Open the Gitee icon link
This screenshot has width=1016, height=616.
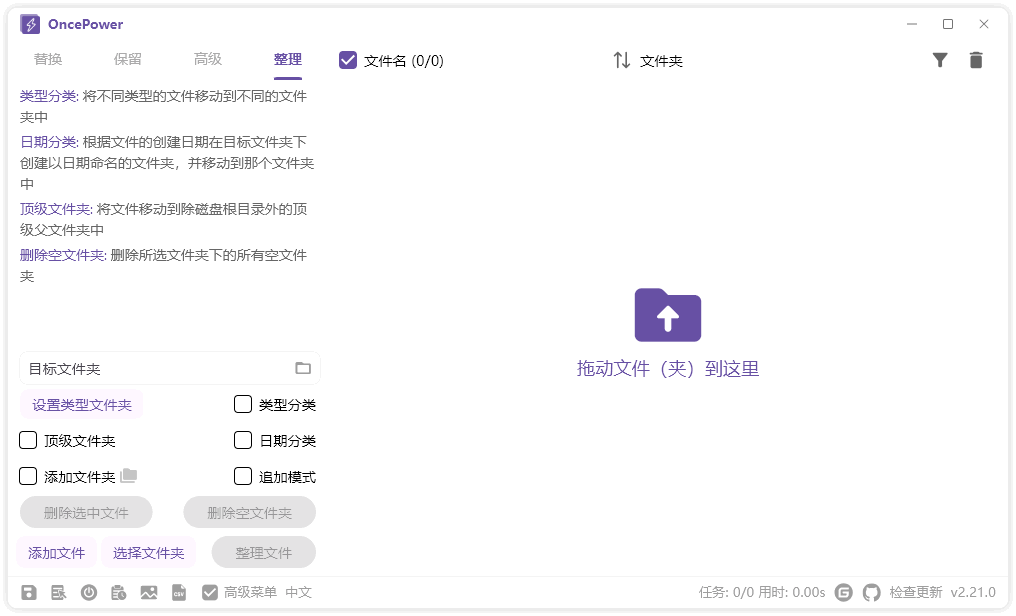[844, 592]
